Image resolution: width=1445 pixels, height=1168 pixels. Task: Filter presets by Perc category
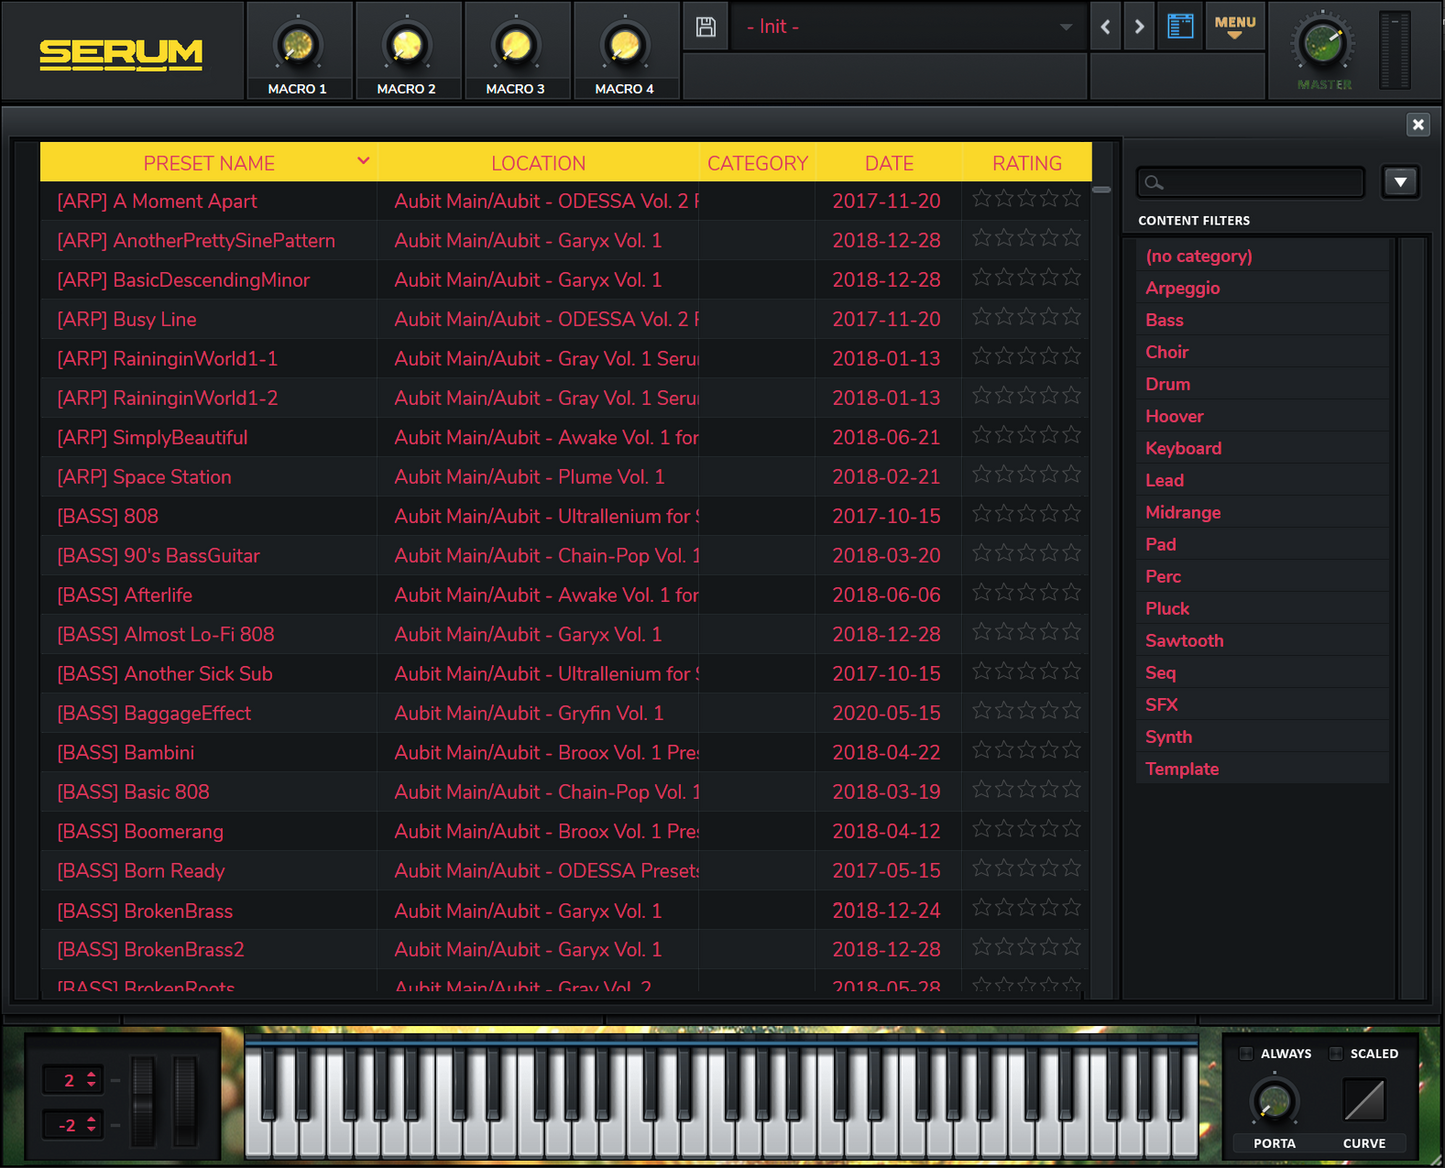click(1262, 576)
